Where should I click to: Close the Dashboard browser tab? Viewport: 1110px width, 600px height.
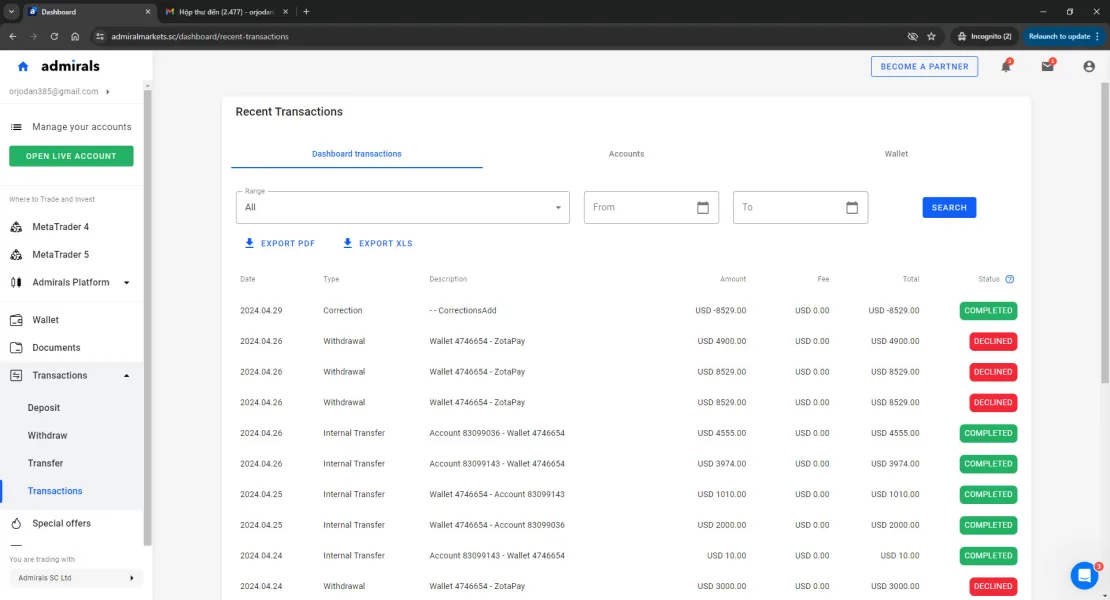click(x=147, y=11)
